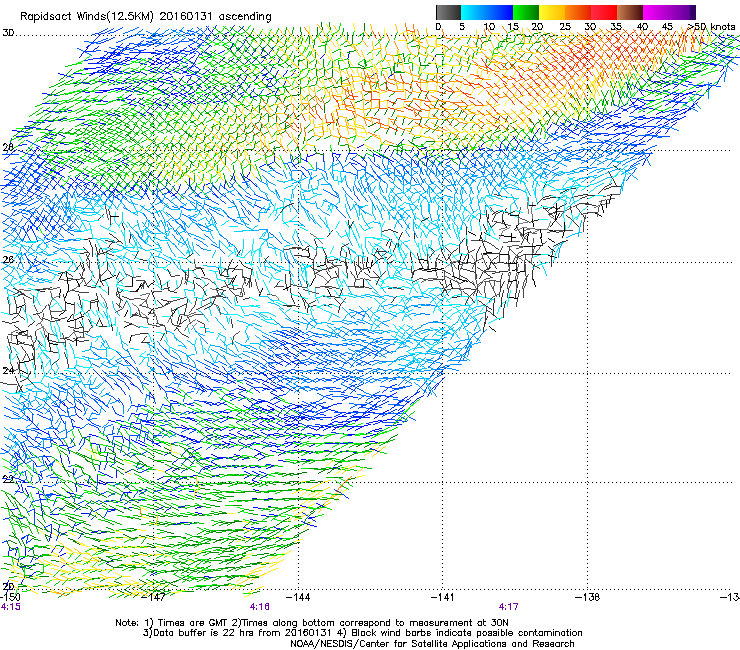Click the latitude label '20'
This screenshot has height=650, width=740.
(x=8, y=586)
